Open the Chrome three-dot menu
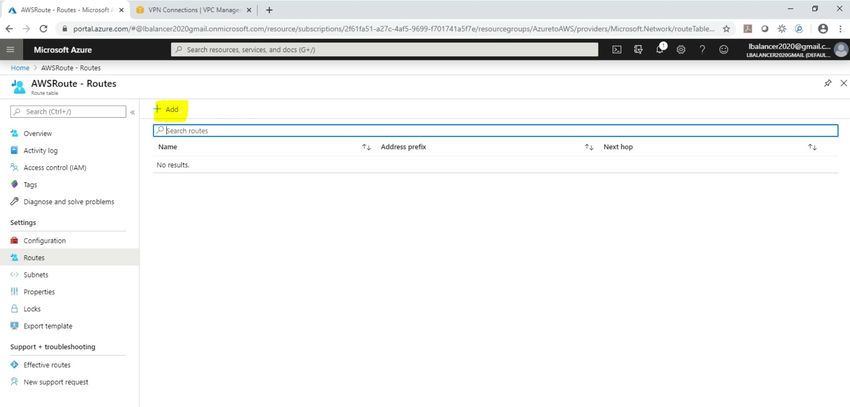This screenshot has width=850, height=407. pos(841,29)
